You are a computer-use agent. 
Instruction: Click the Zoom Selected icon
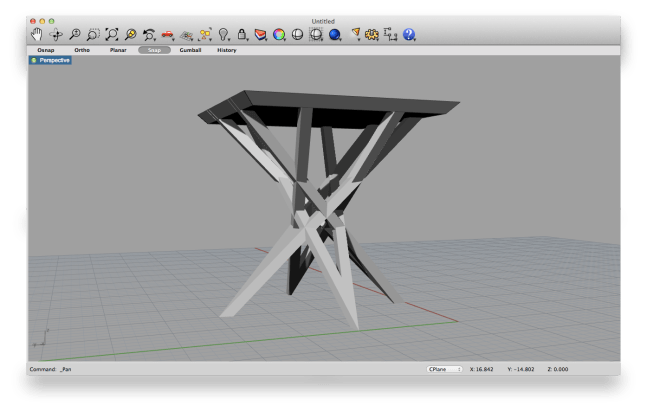(131, 34)
